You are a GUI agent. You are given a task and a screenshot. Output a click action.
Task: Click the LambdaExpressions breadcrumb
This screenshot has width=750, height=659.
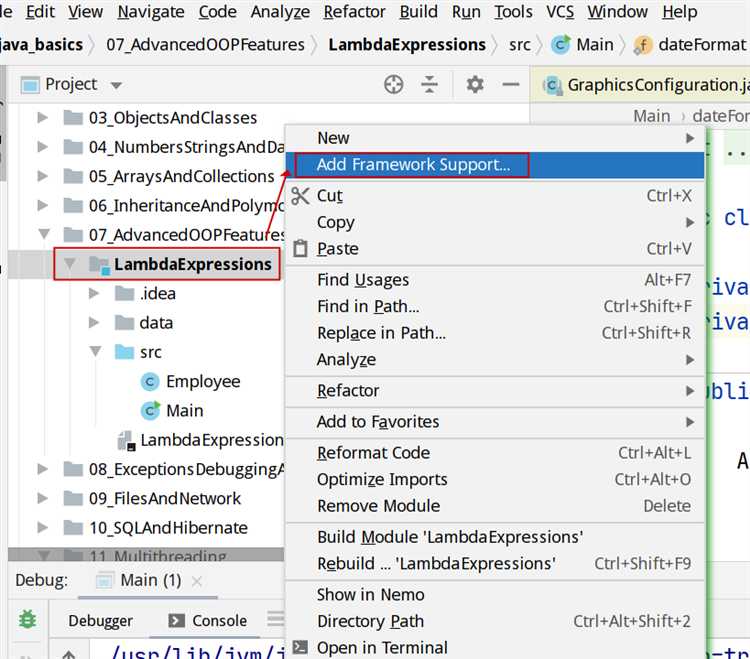[x=407, y=45]
